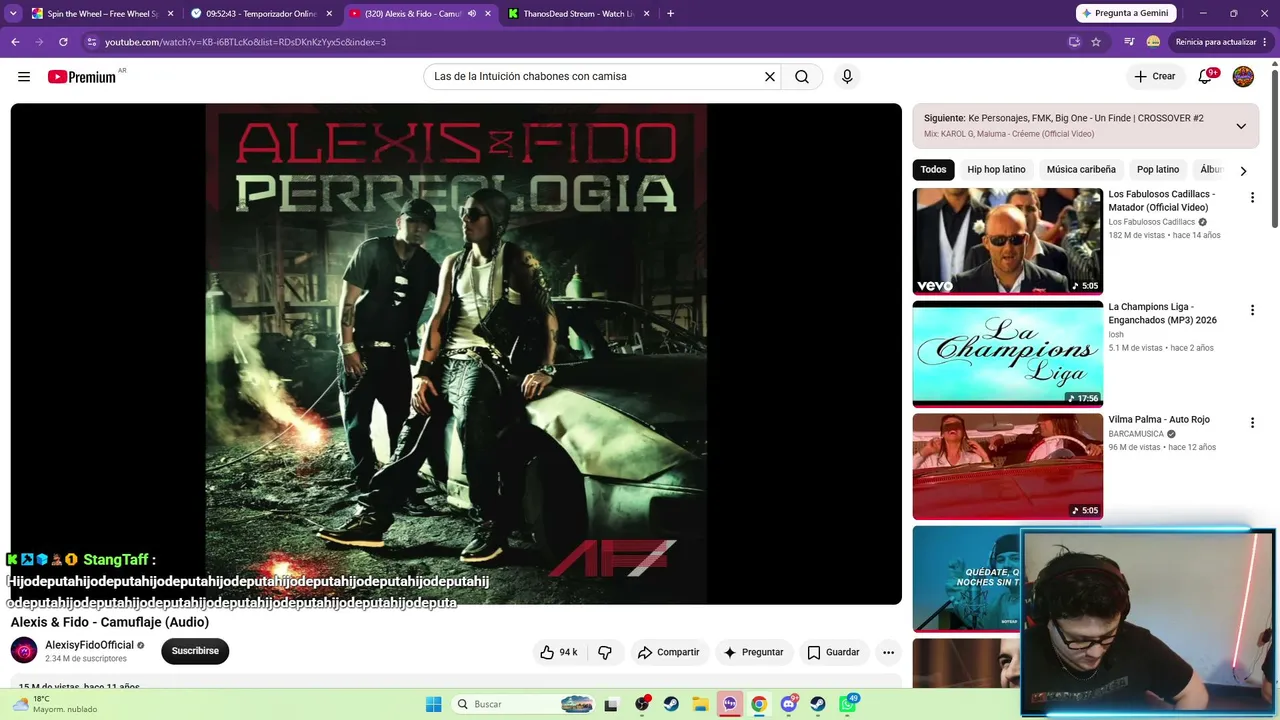Click the Crear button
This screenshot has width=1280, height=720.
pyautogui.click(x=1155, y=77)
